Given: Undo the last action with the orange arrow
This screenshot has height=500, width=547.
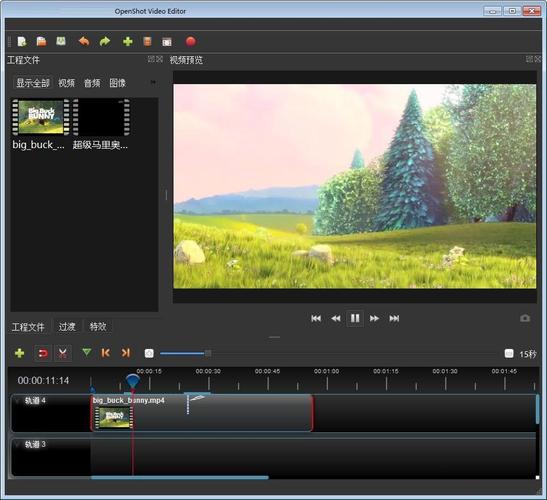Looking at the screenshot, I should click(x=84, y=41).
